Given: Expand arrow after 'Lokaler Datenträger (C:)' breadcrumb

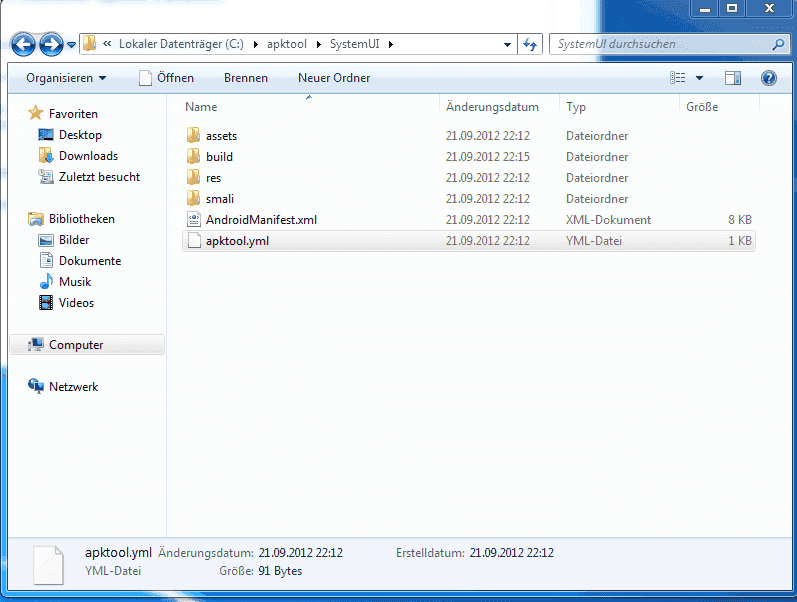Looking at the screenshot, I should (x=255, y=44).
